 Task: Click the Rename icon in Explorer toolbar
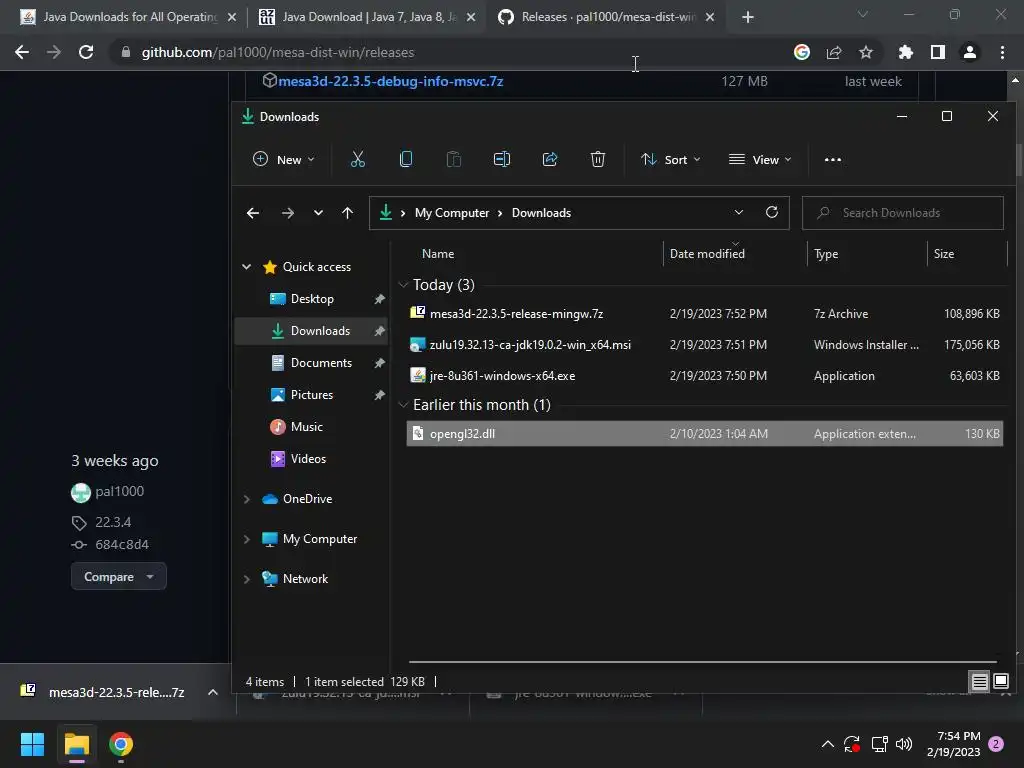(x=502, y=159)
